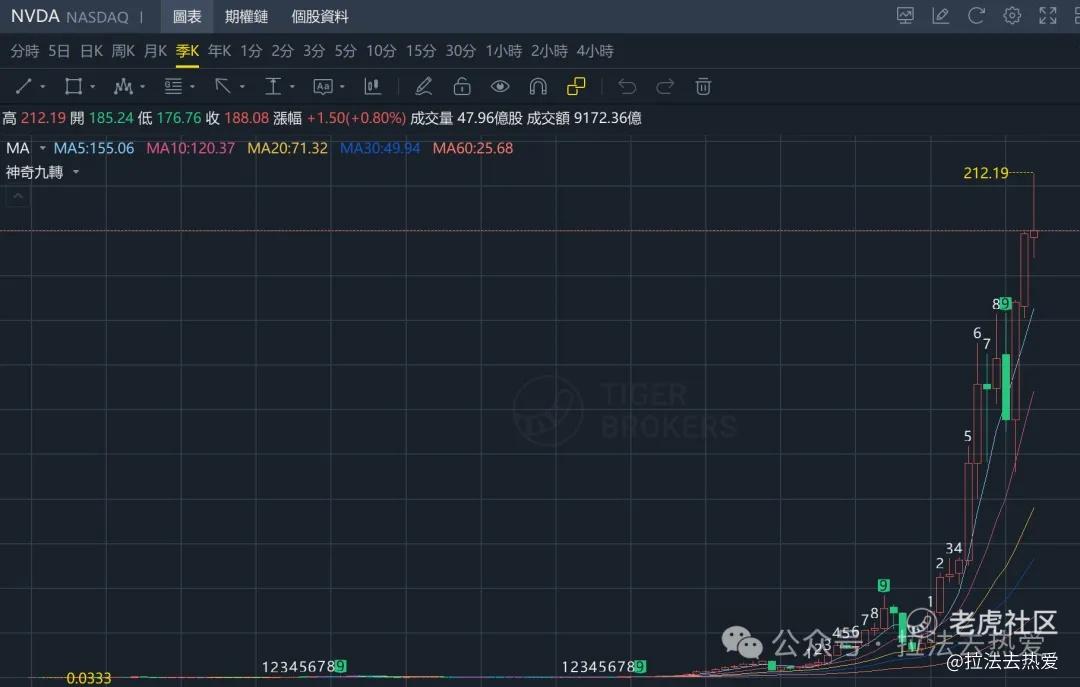Open the rectangle shape options arrow
The height and width of the screenshot is (687, 1080).
coord(92,87)
